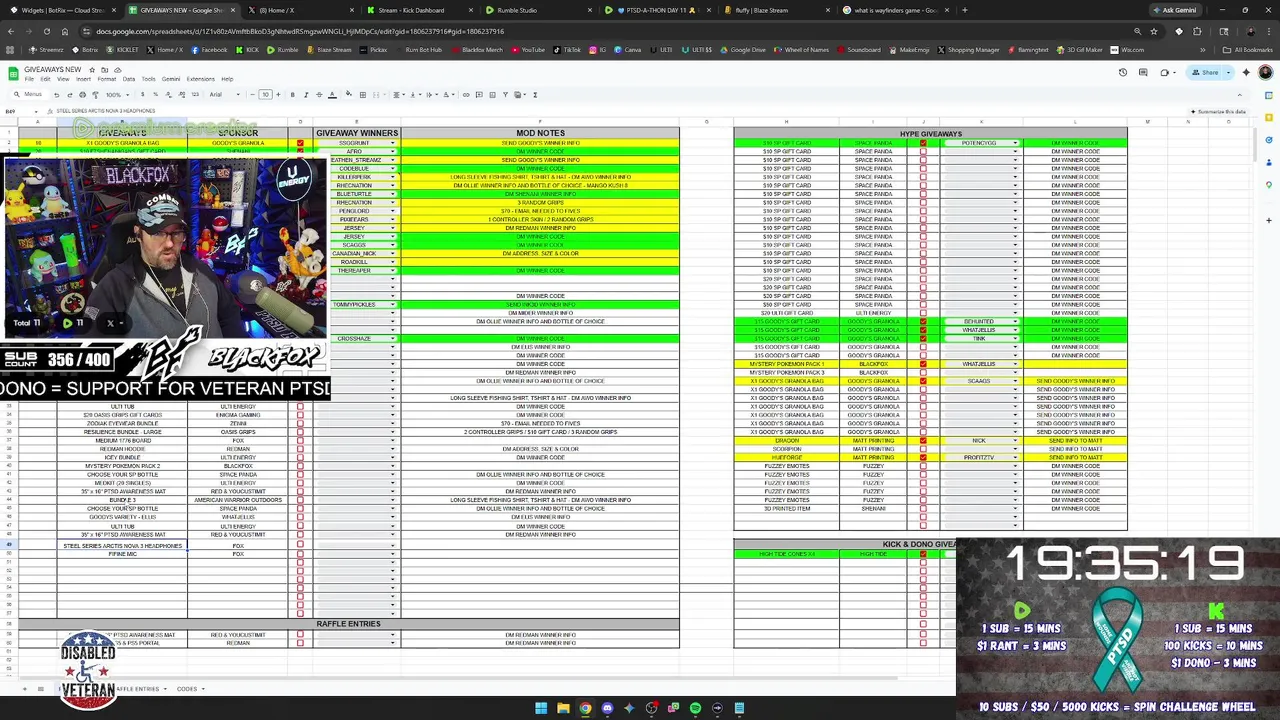Toggle the hype checkbox in the TINK row
This screenshot has height=720, width=1280.
coord(923,339)
